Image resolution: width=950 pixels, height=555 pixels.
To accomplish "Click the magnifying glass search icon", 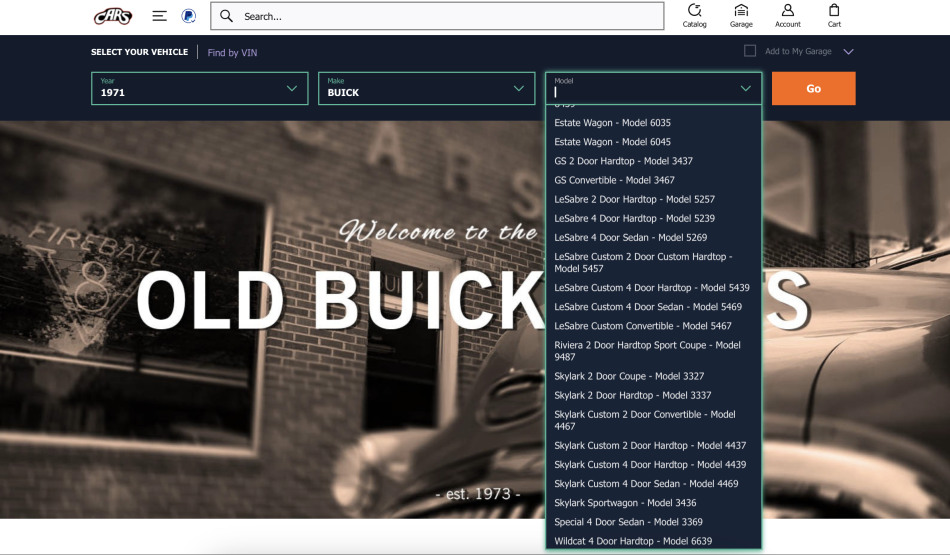I will (227, 16).
